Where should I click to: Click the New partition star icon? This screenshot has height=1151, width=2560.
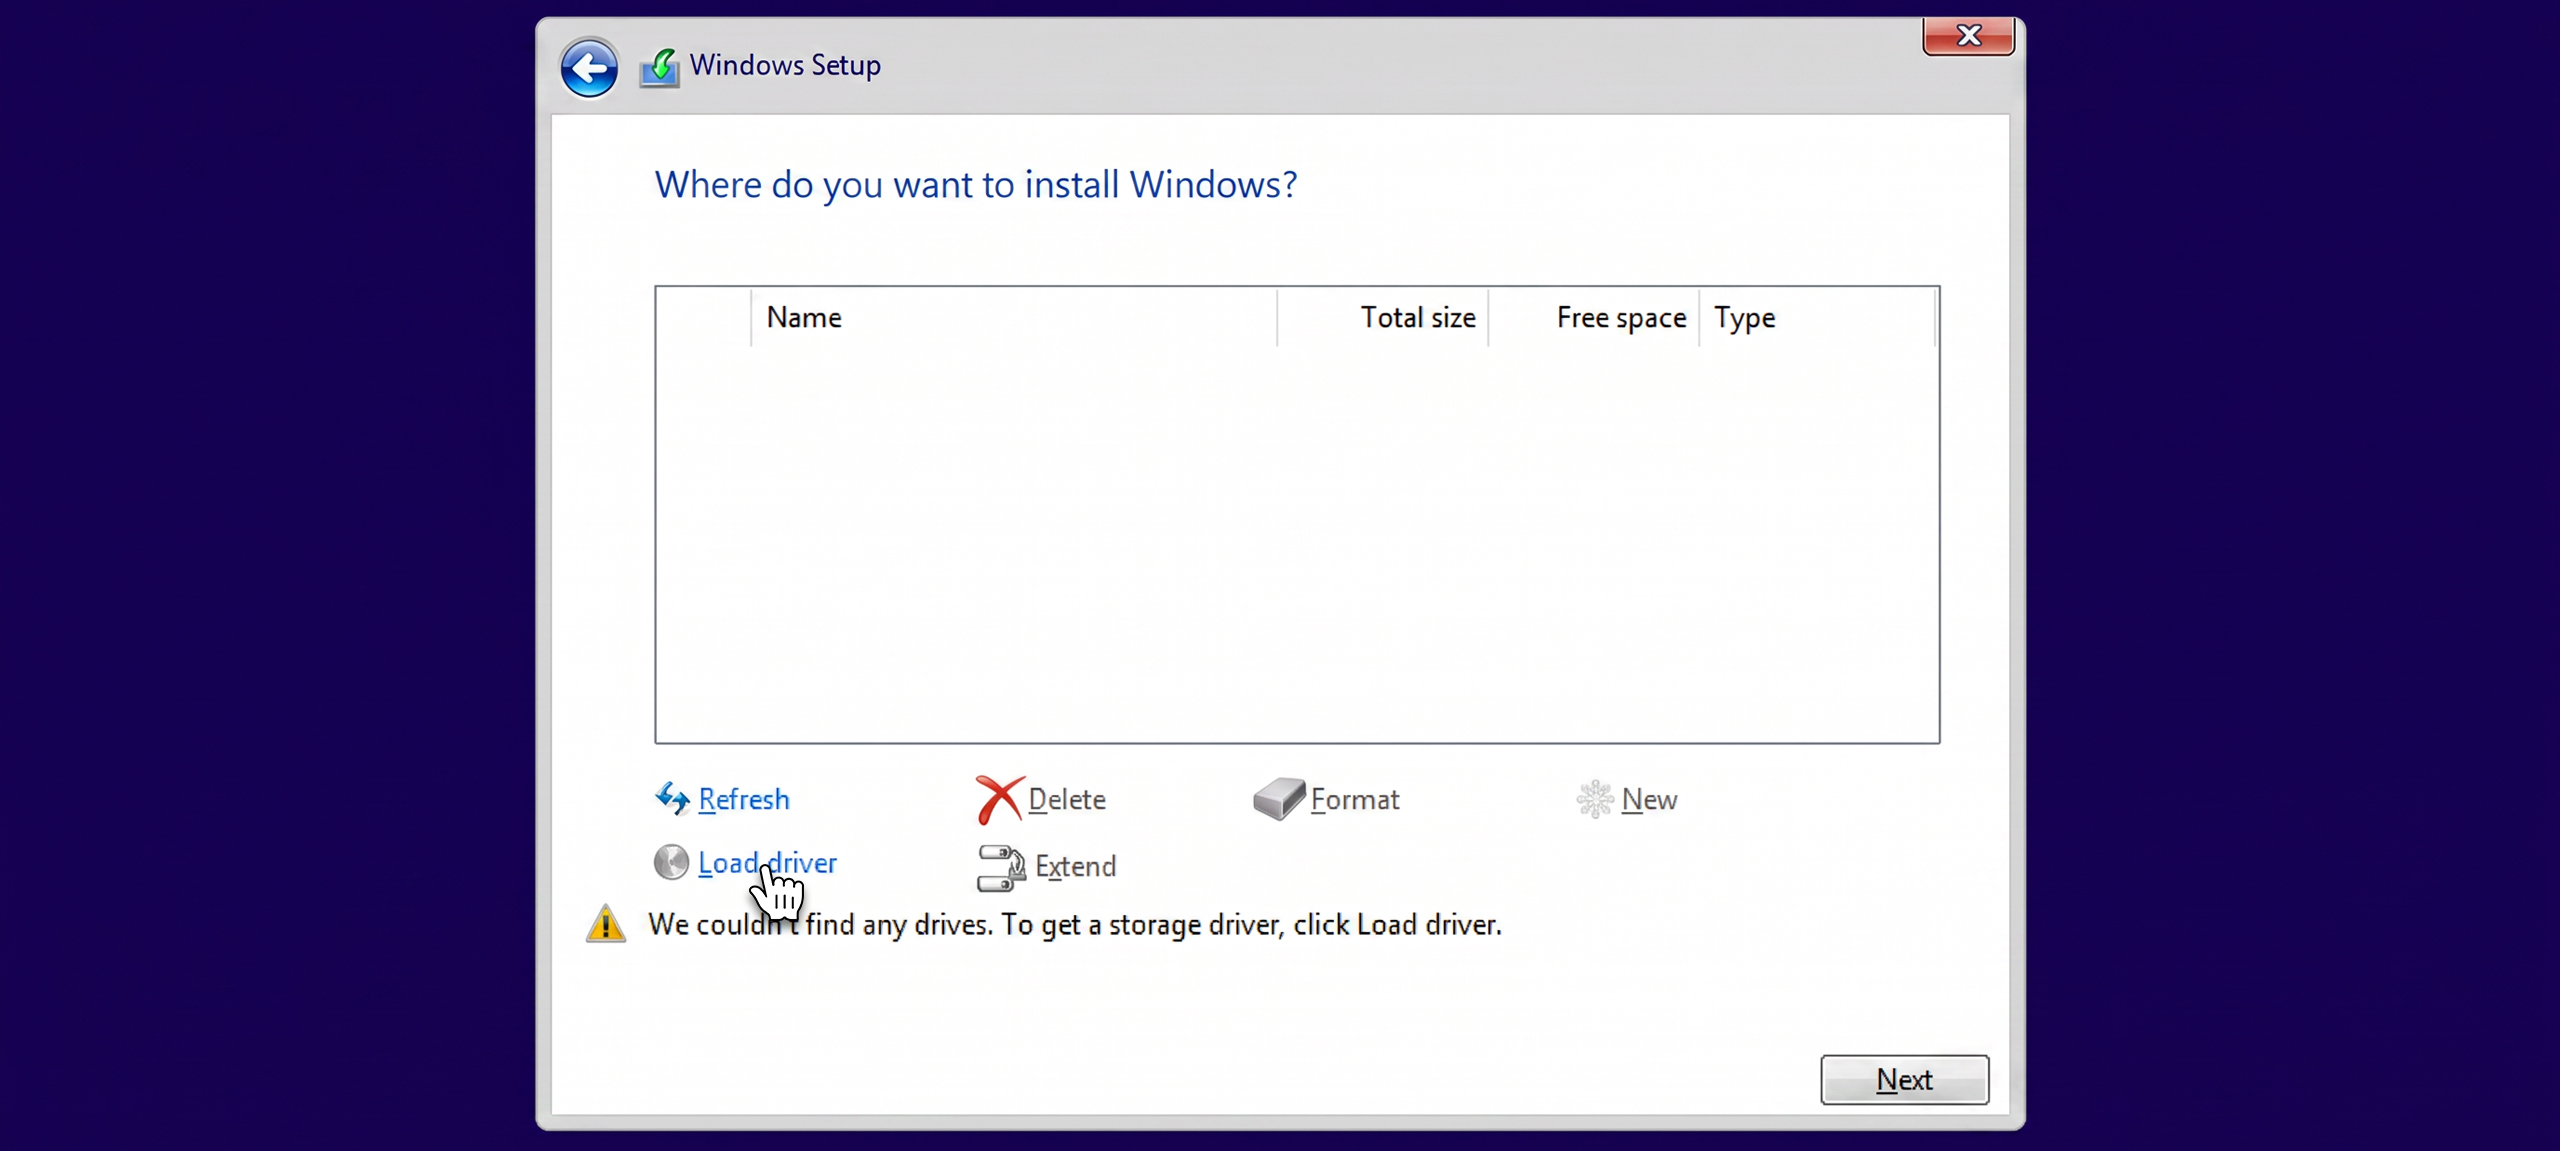click(1595, 799)
